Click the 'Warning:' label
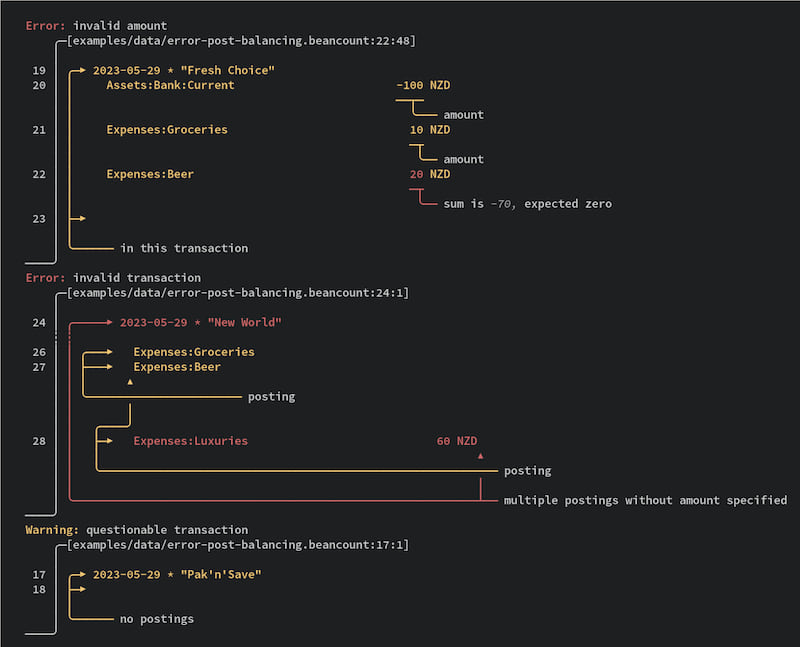 [52, 530]
